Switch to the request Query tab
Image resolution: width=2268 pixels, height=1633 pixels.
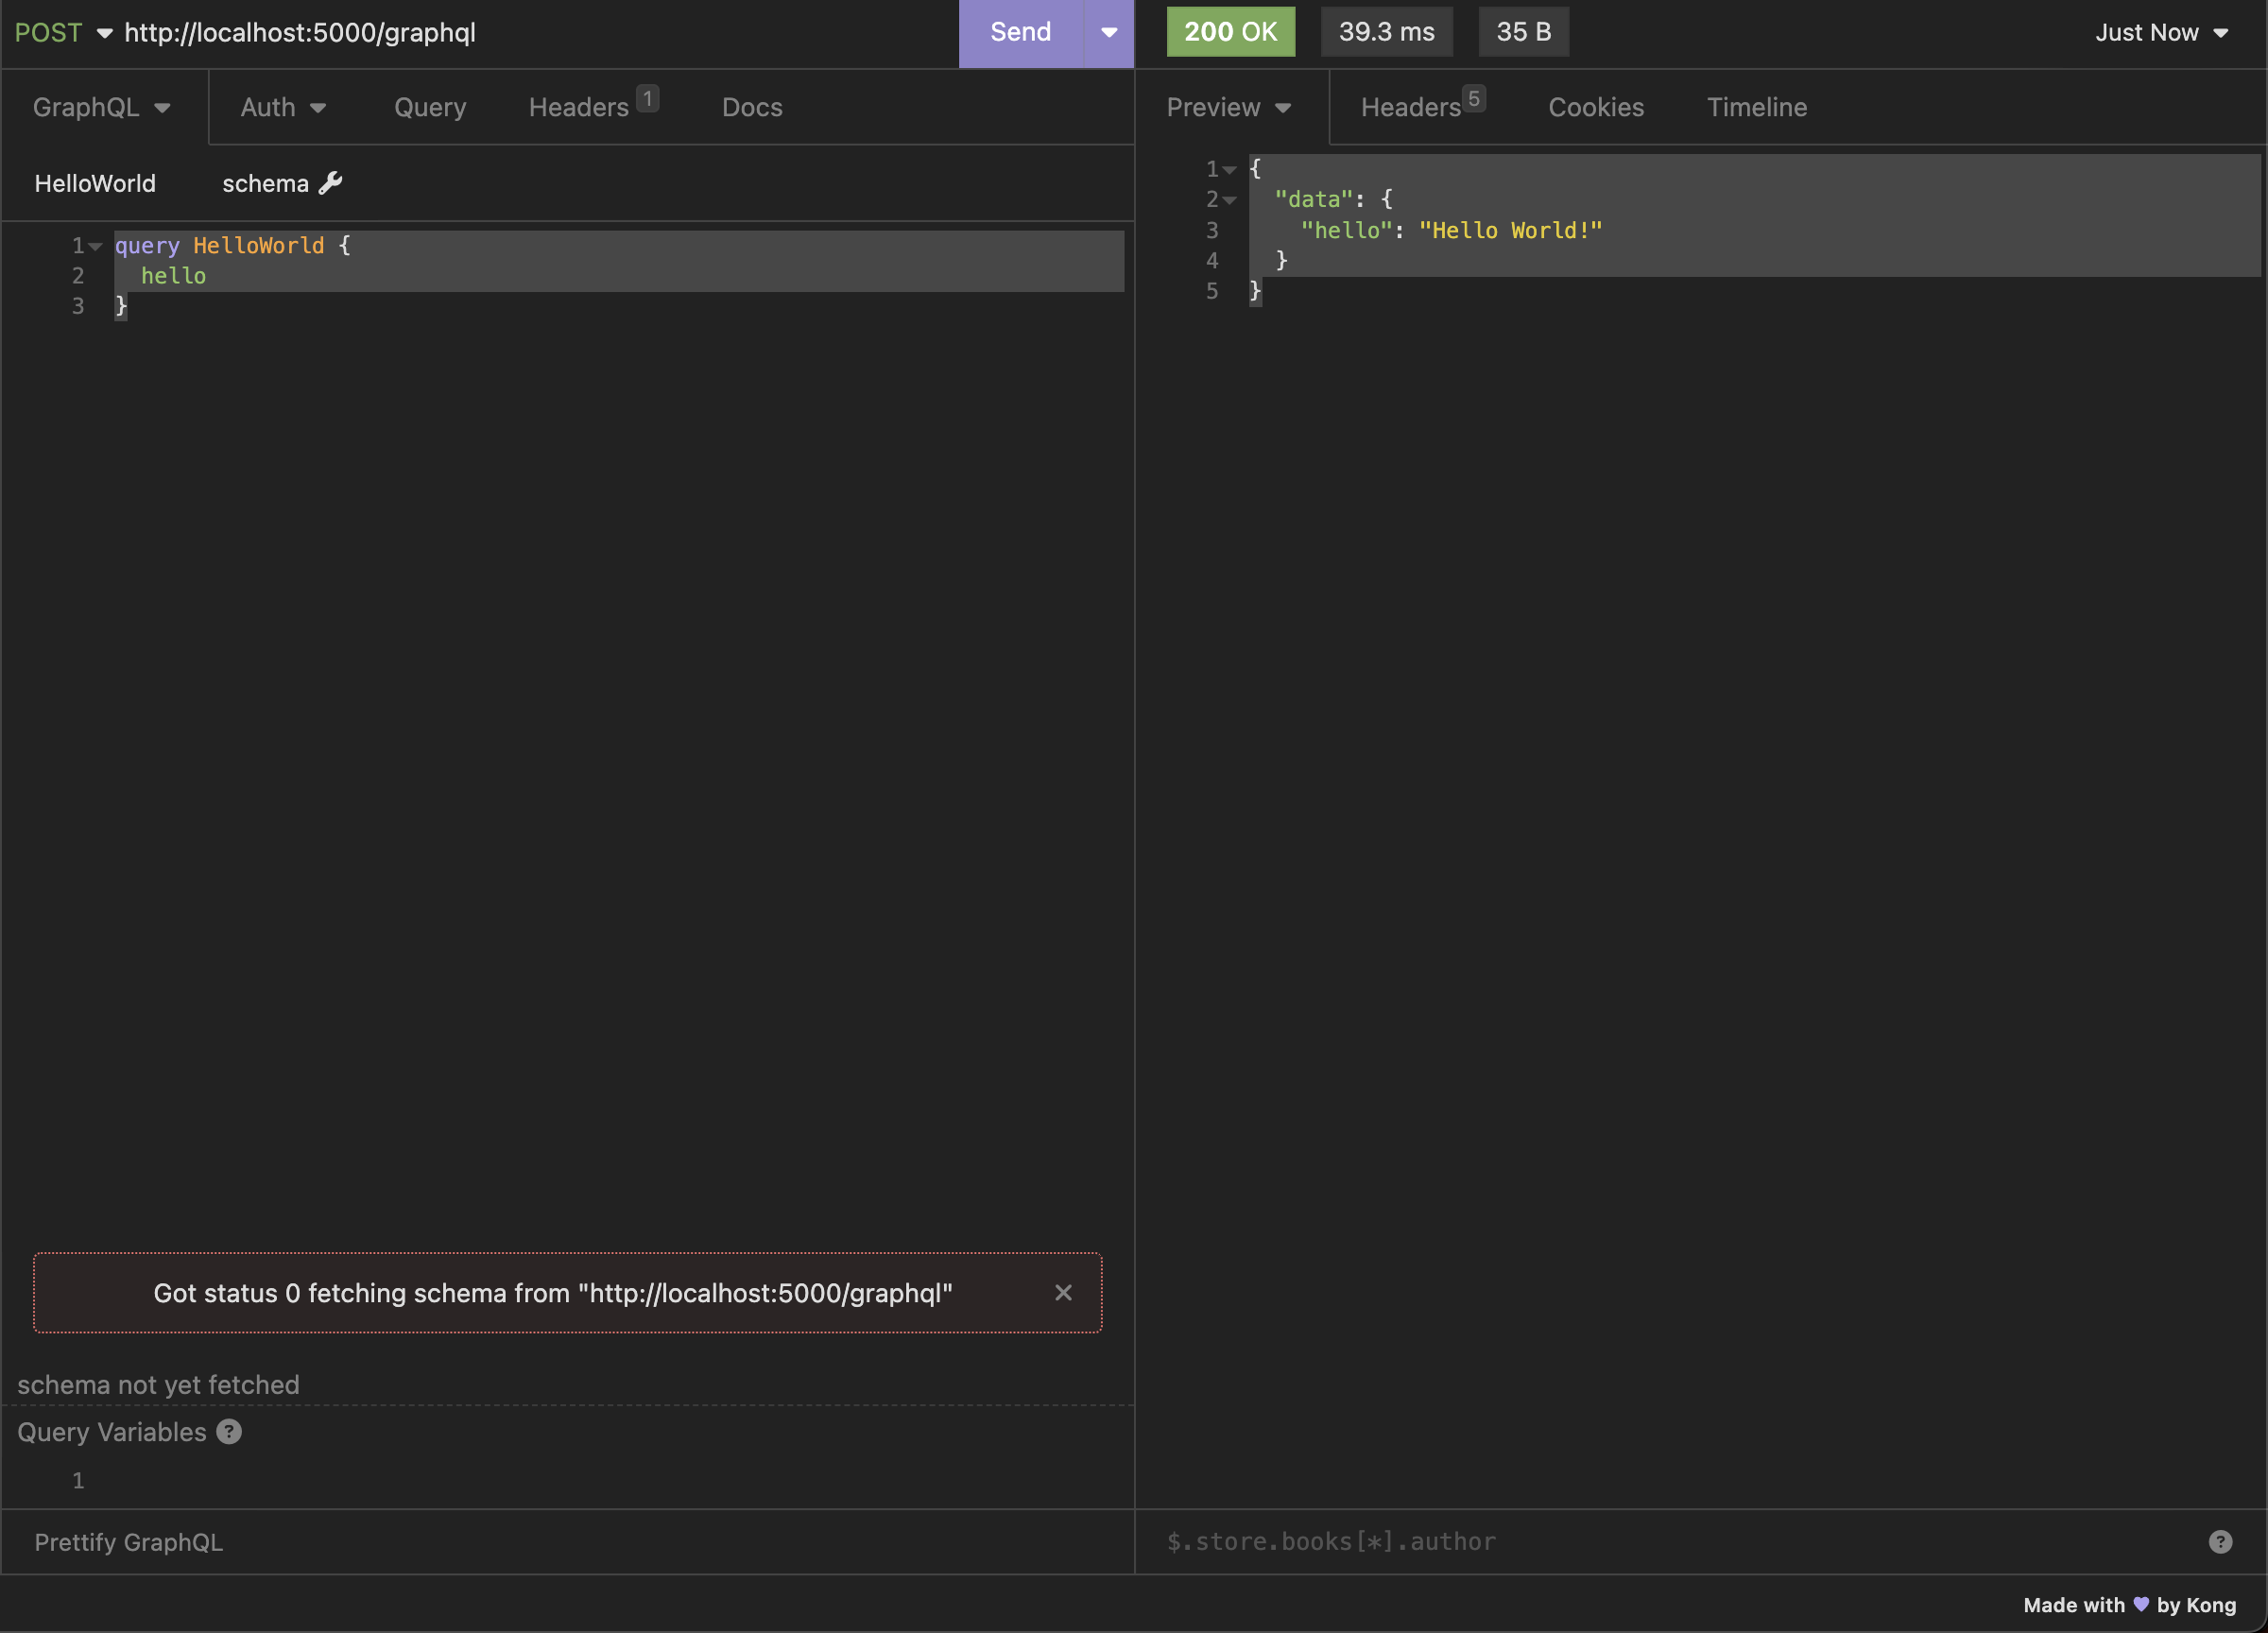(430, 107)
